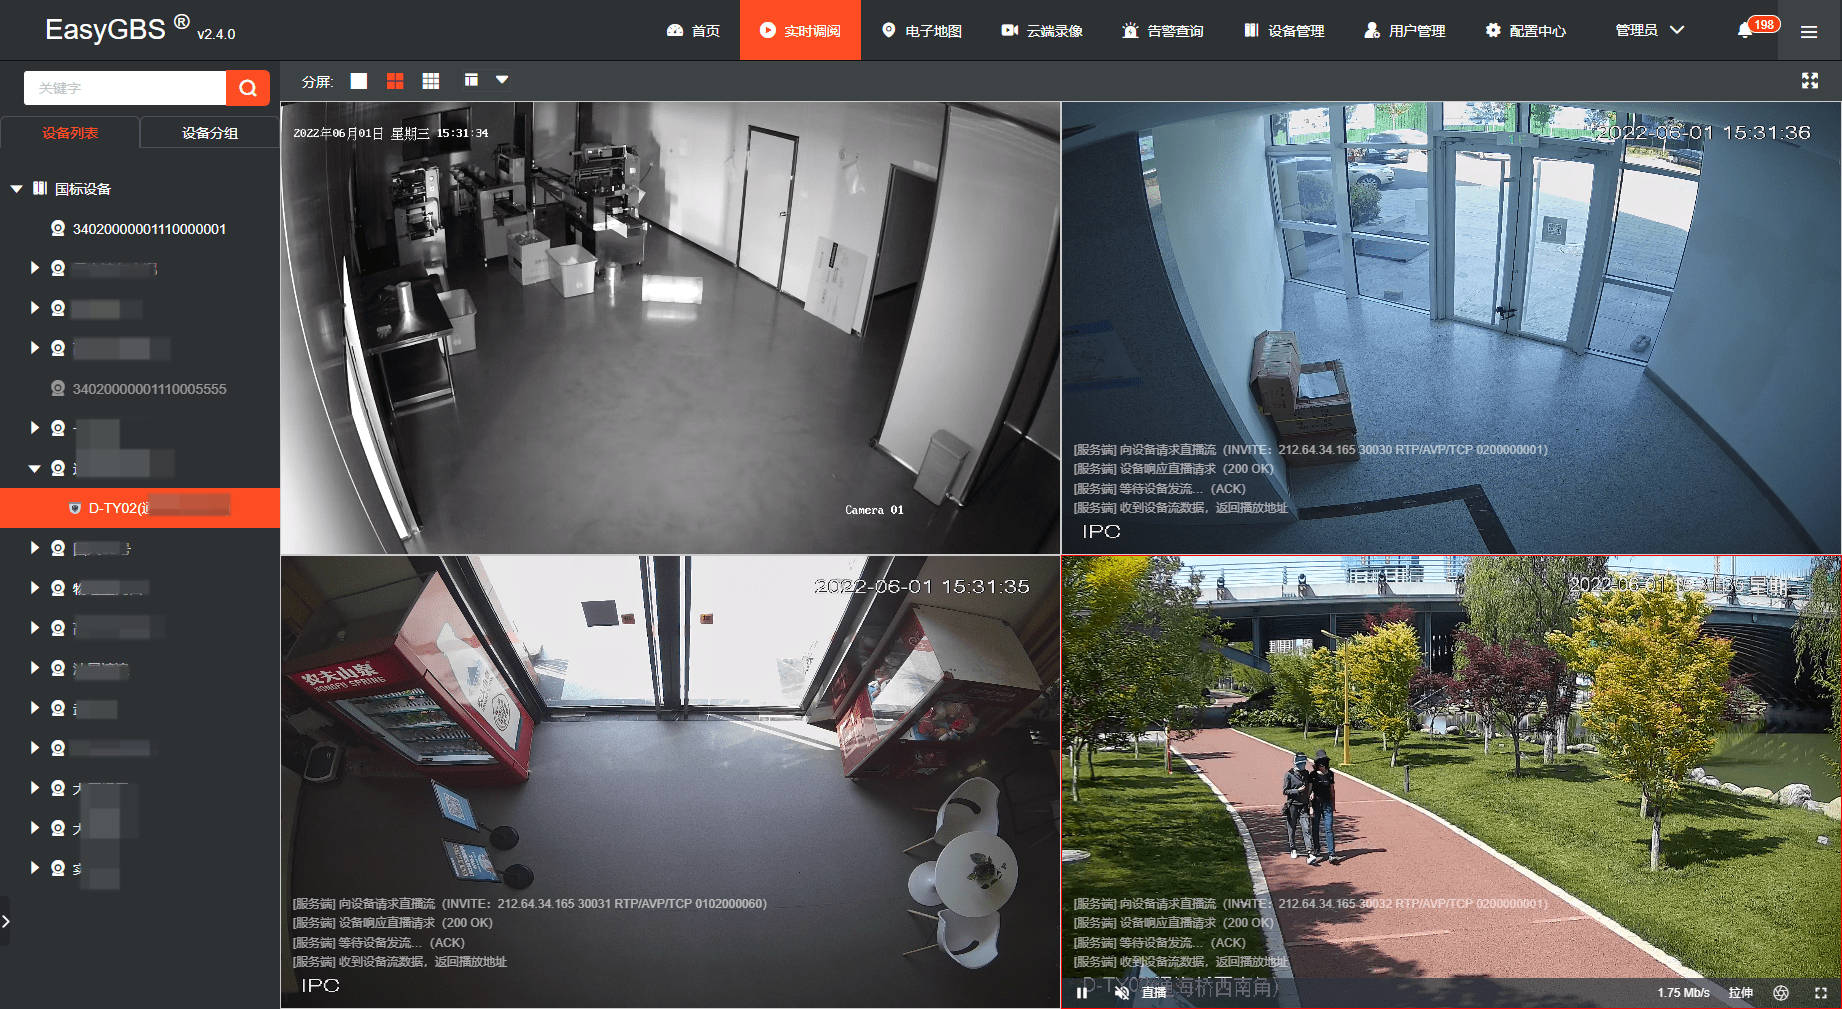1842x1009 pixels.
Task: Open custom layout dropdown arrow
Action: (502, 80)
